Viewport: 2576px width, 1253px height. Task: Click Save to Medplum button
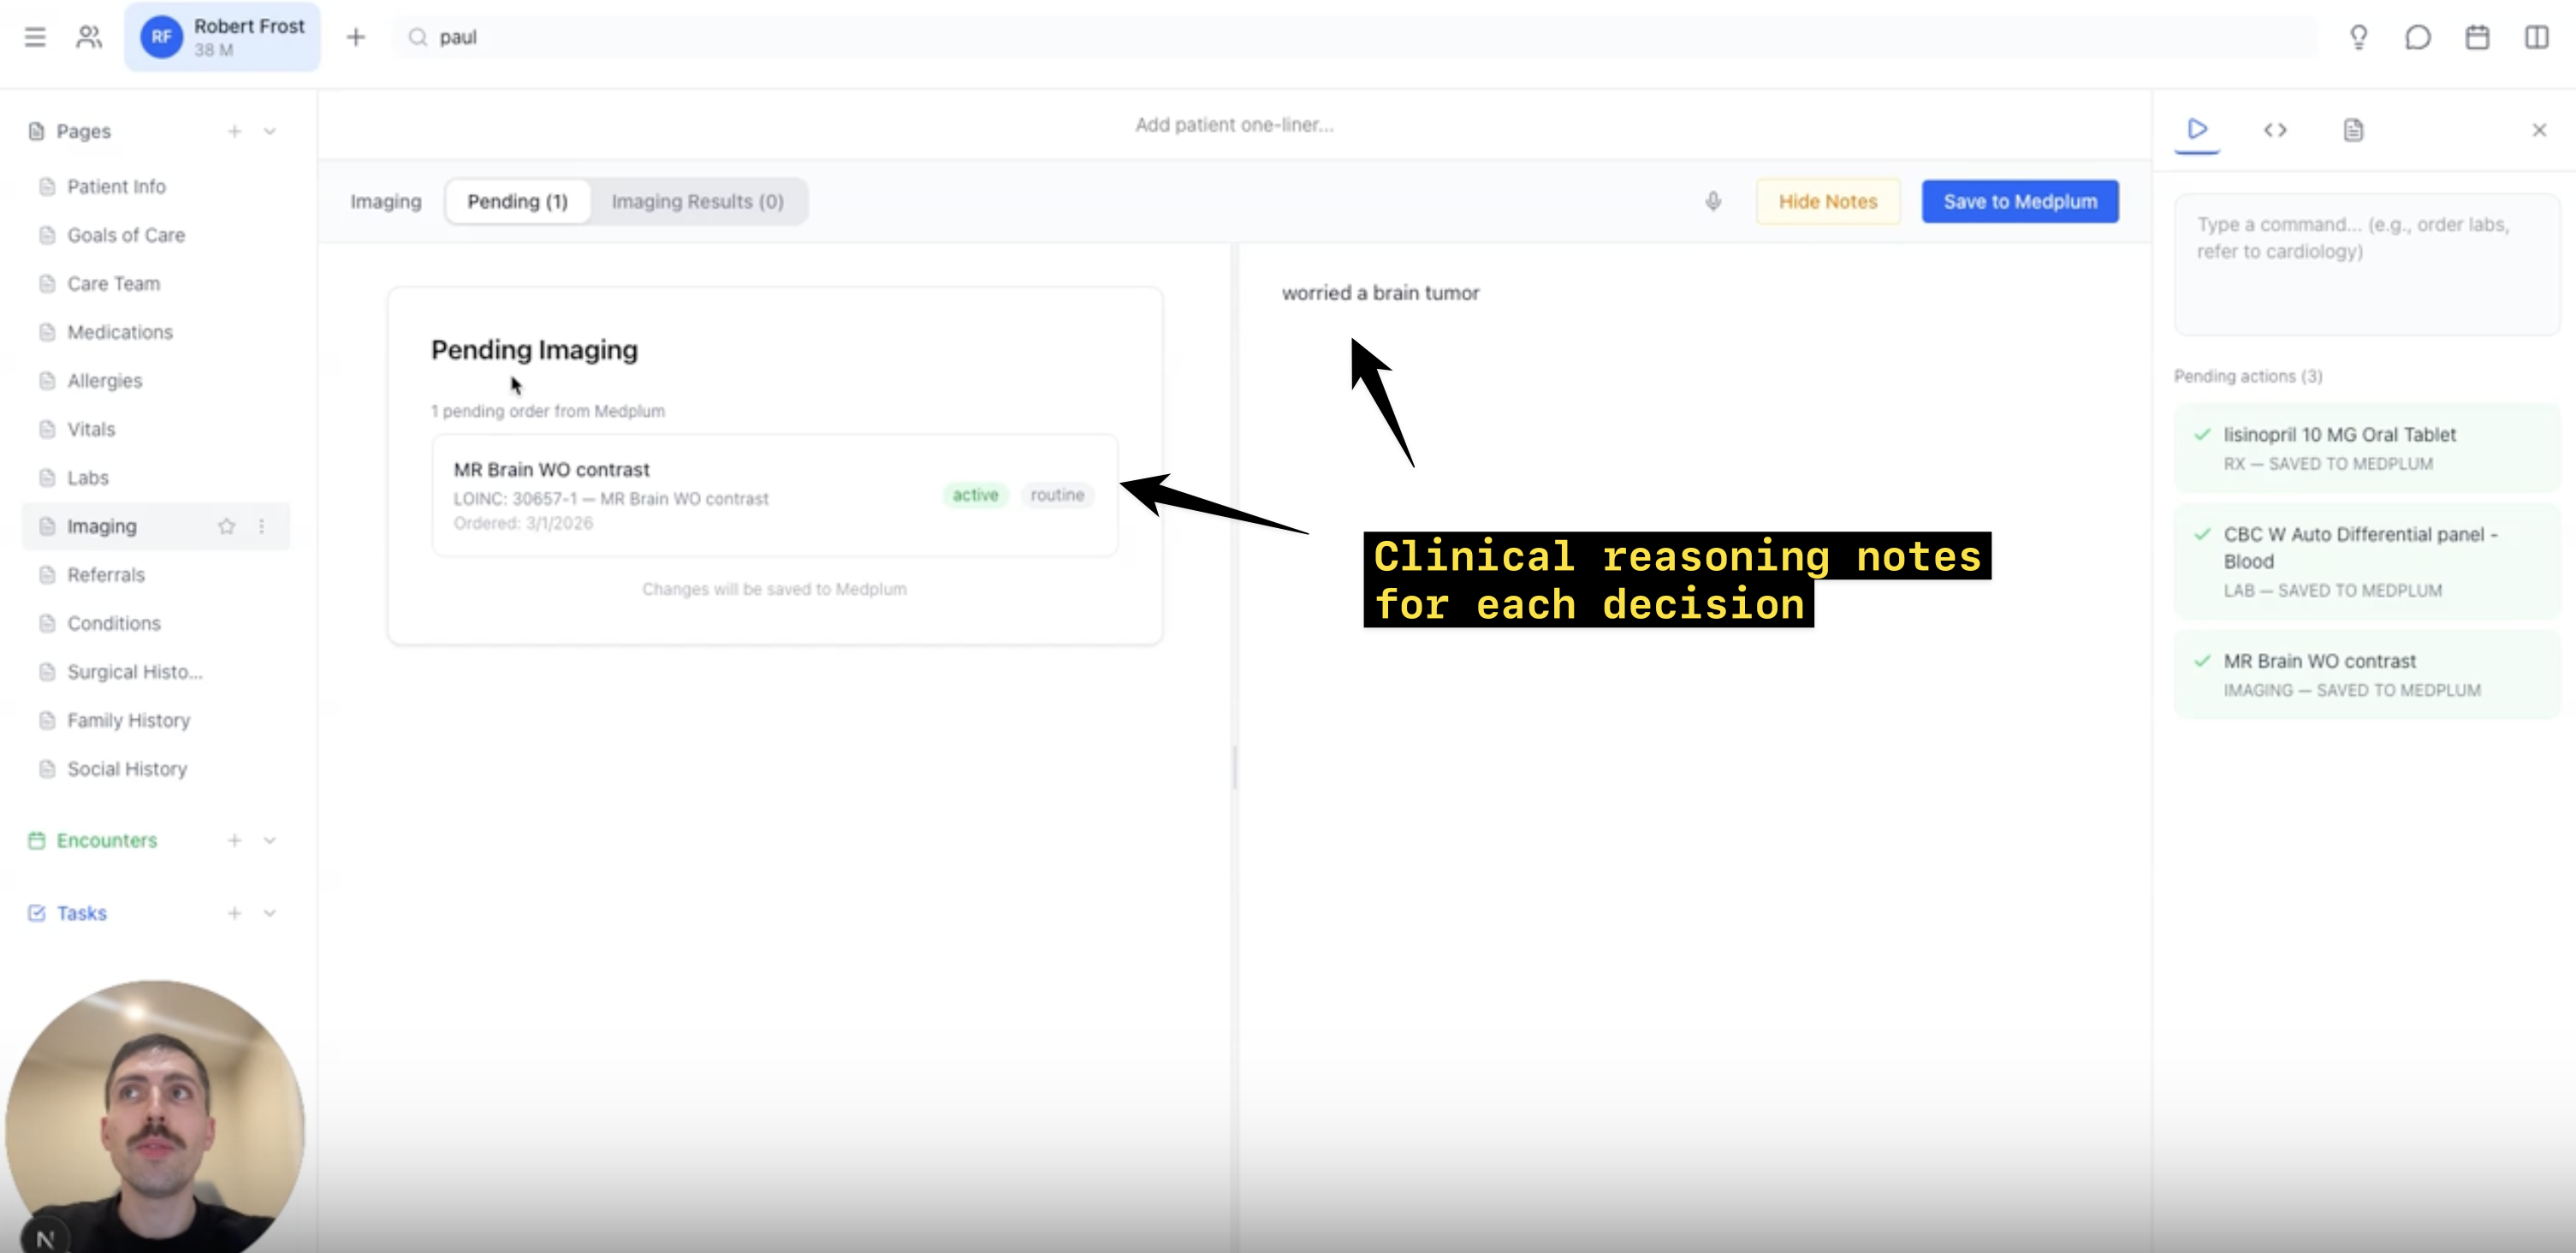pyautogui.click(x=2020, y=201)
